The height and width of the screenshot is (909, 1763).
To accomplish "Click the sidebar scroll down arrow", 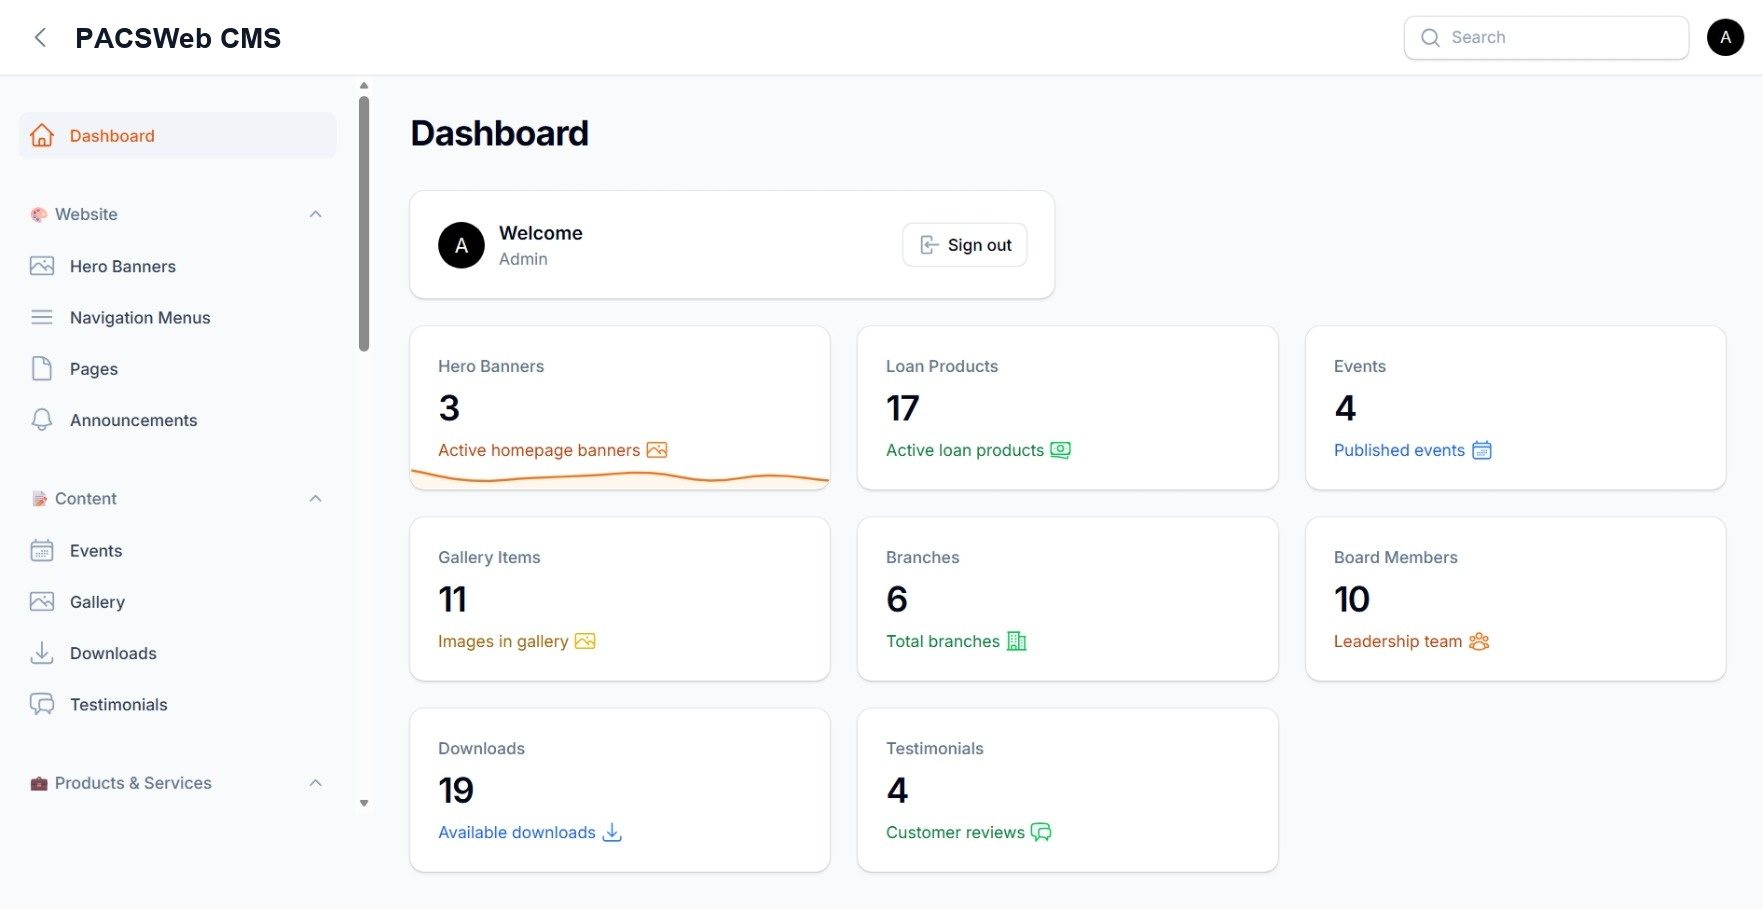I will [364, 803].
